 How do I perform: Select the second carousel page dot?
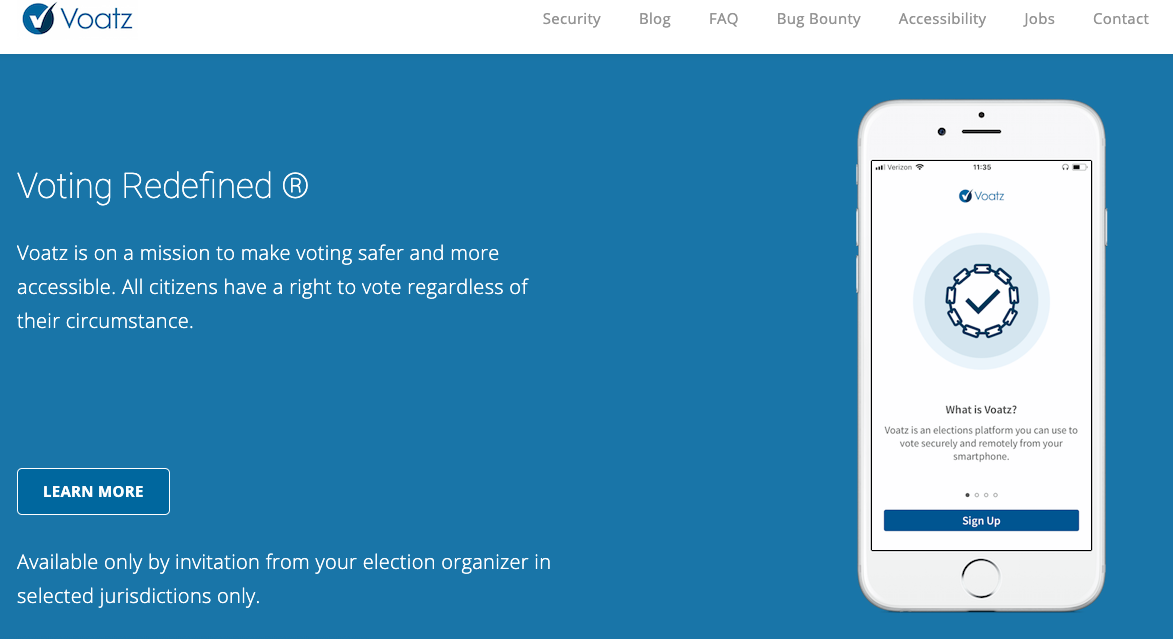(x=976, y=495)
